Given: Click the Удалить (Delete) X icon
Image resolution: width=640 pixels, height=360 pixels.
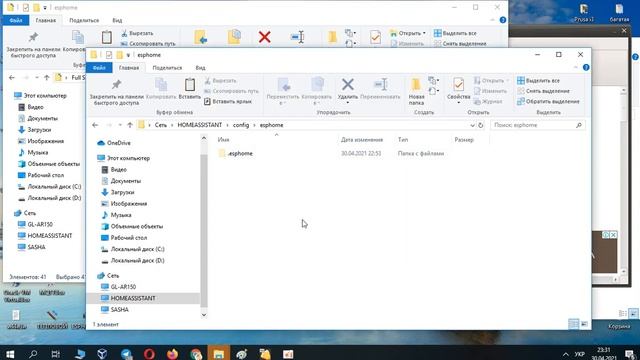Looking at the screenshot, I should [x=348, y=84].
